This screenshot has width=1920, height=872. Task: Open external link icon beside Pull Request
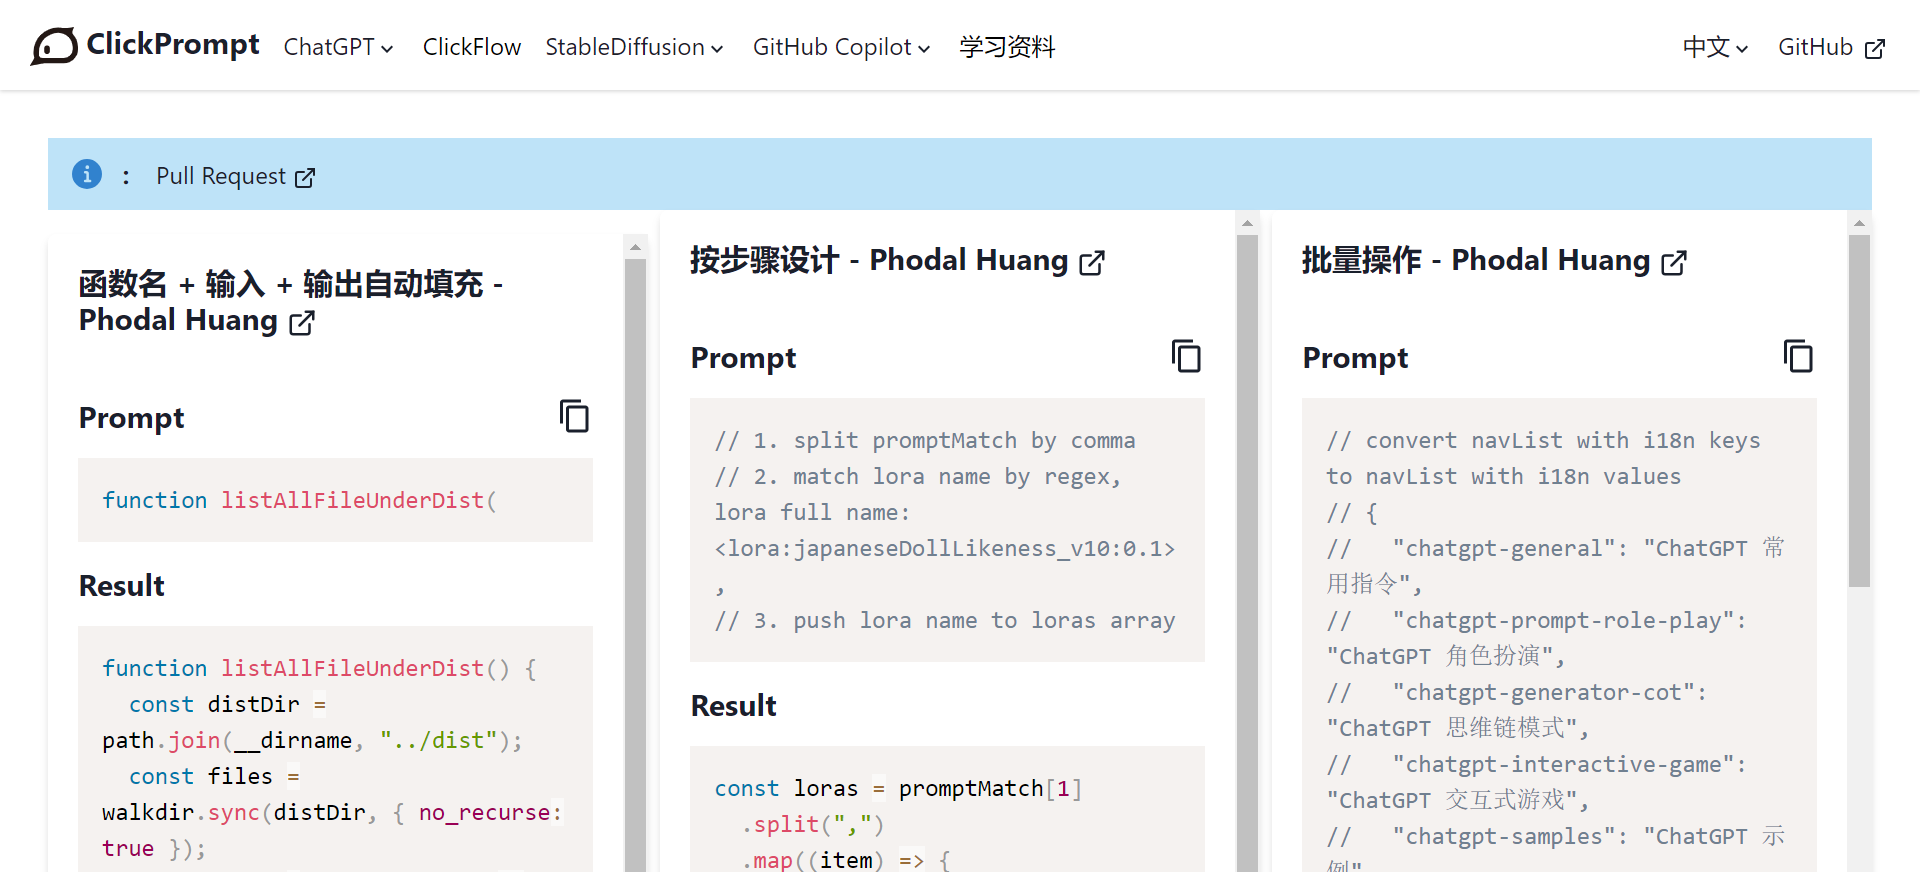tap(305, 178)
